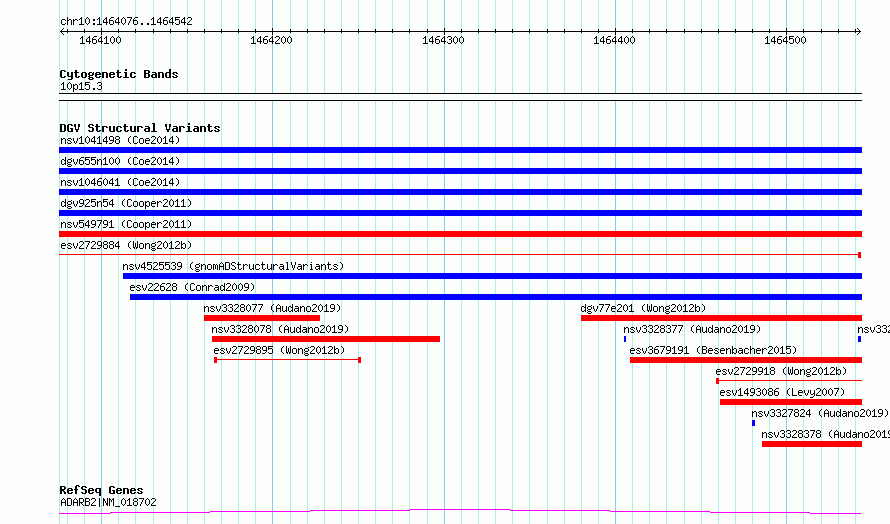This screenshot has width=890, height=524.
Task: Click ruler position 1464400
Action: point(614,40)
